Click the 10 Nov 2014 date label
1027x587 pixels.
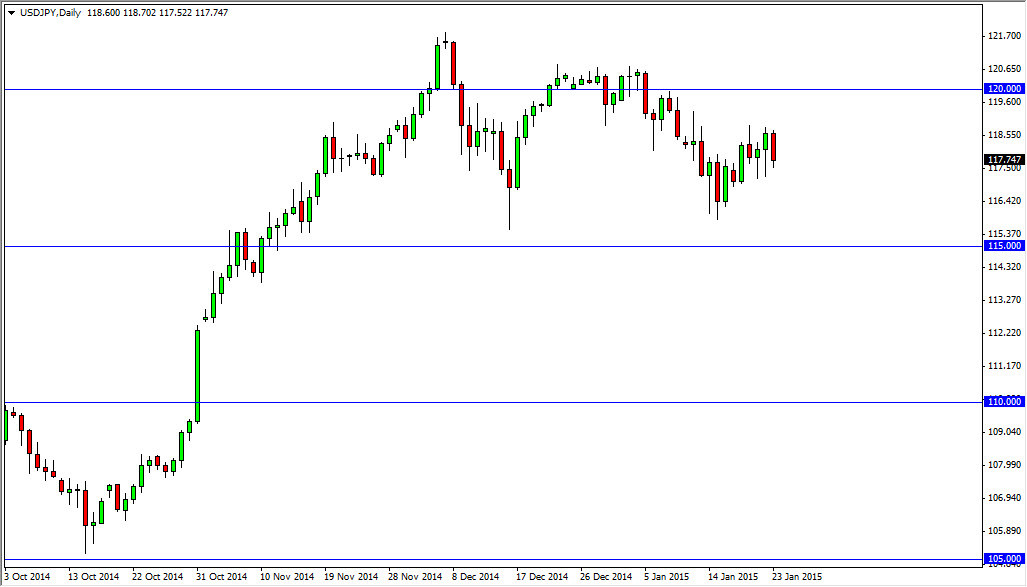tap(287, 577)
